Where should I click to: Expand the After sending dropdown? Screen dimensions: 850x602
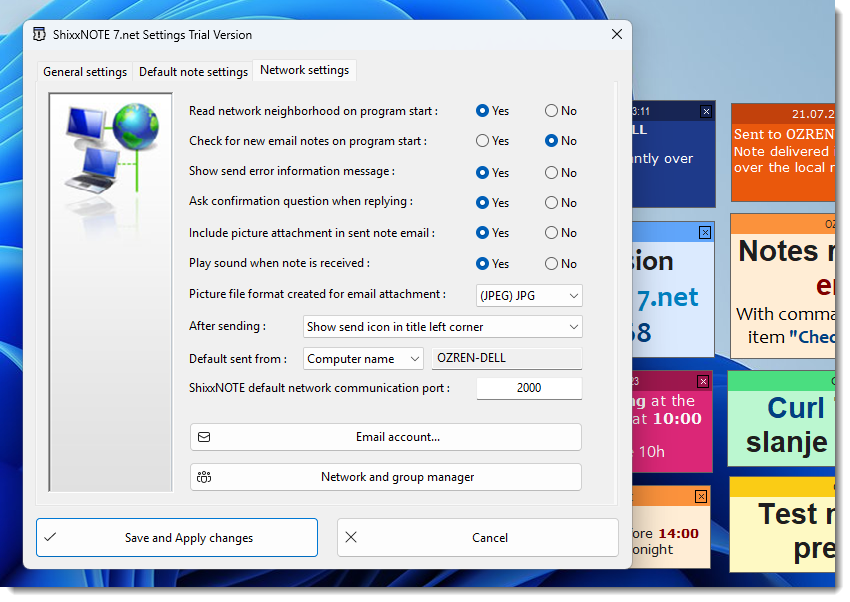pos(442,327)
